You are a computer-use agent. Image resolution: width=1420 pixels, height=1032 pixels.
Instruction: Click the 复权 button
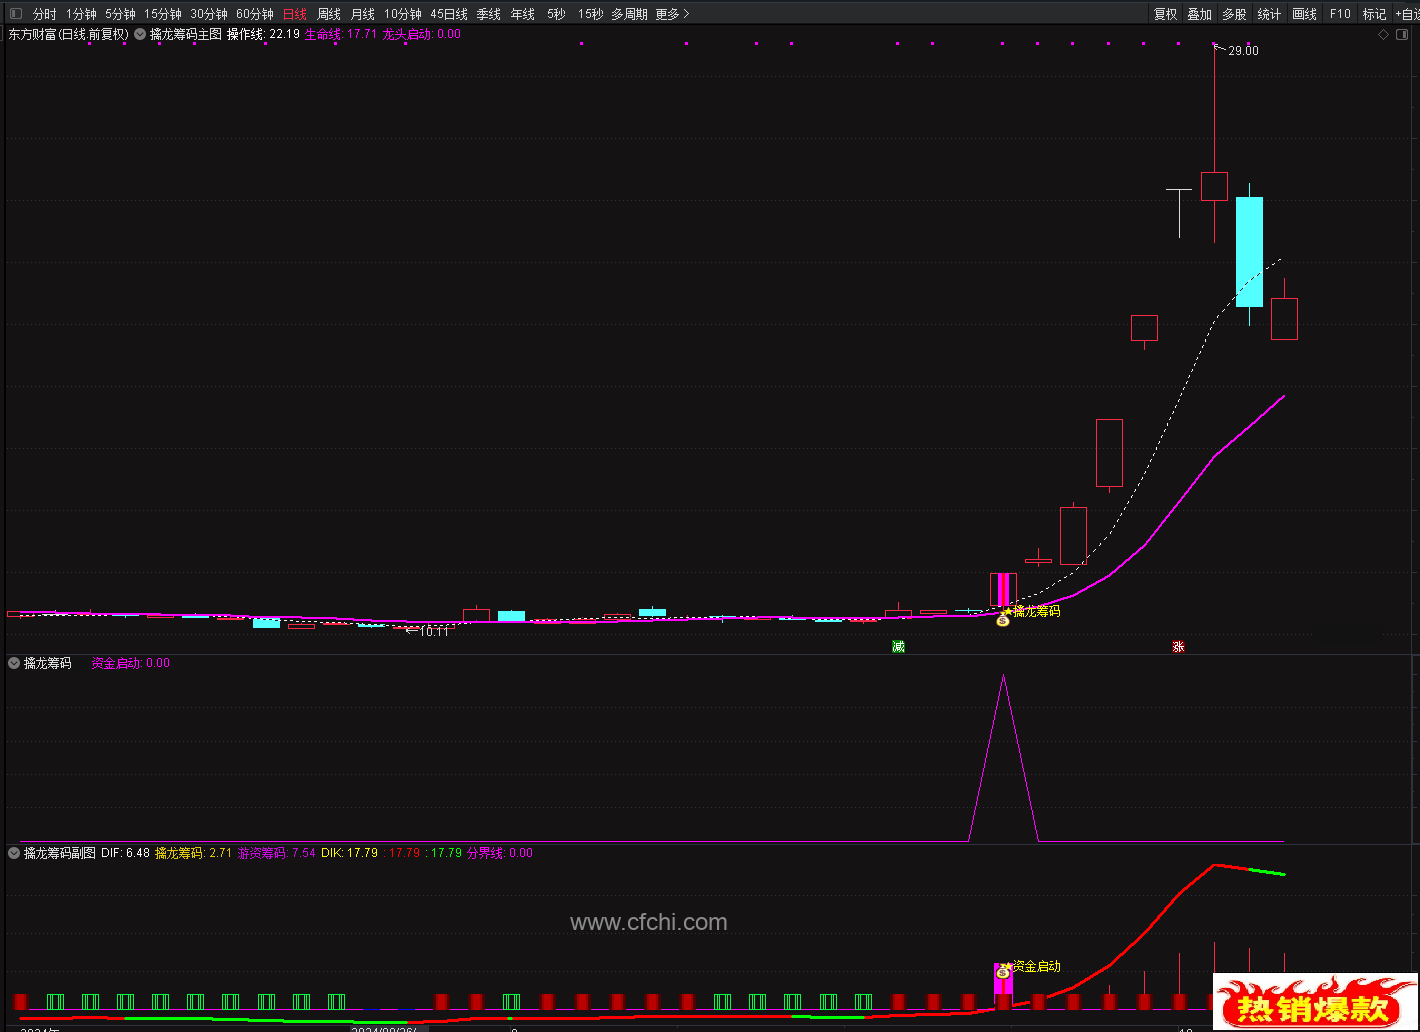(x=1166, y=14)
